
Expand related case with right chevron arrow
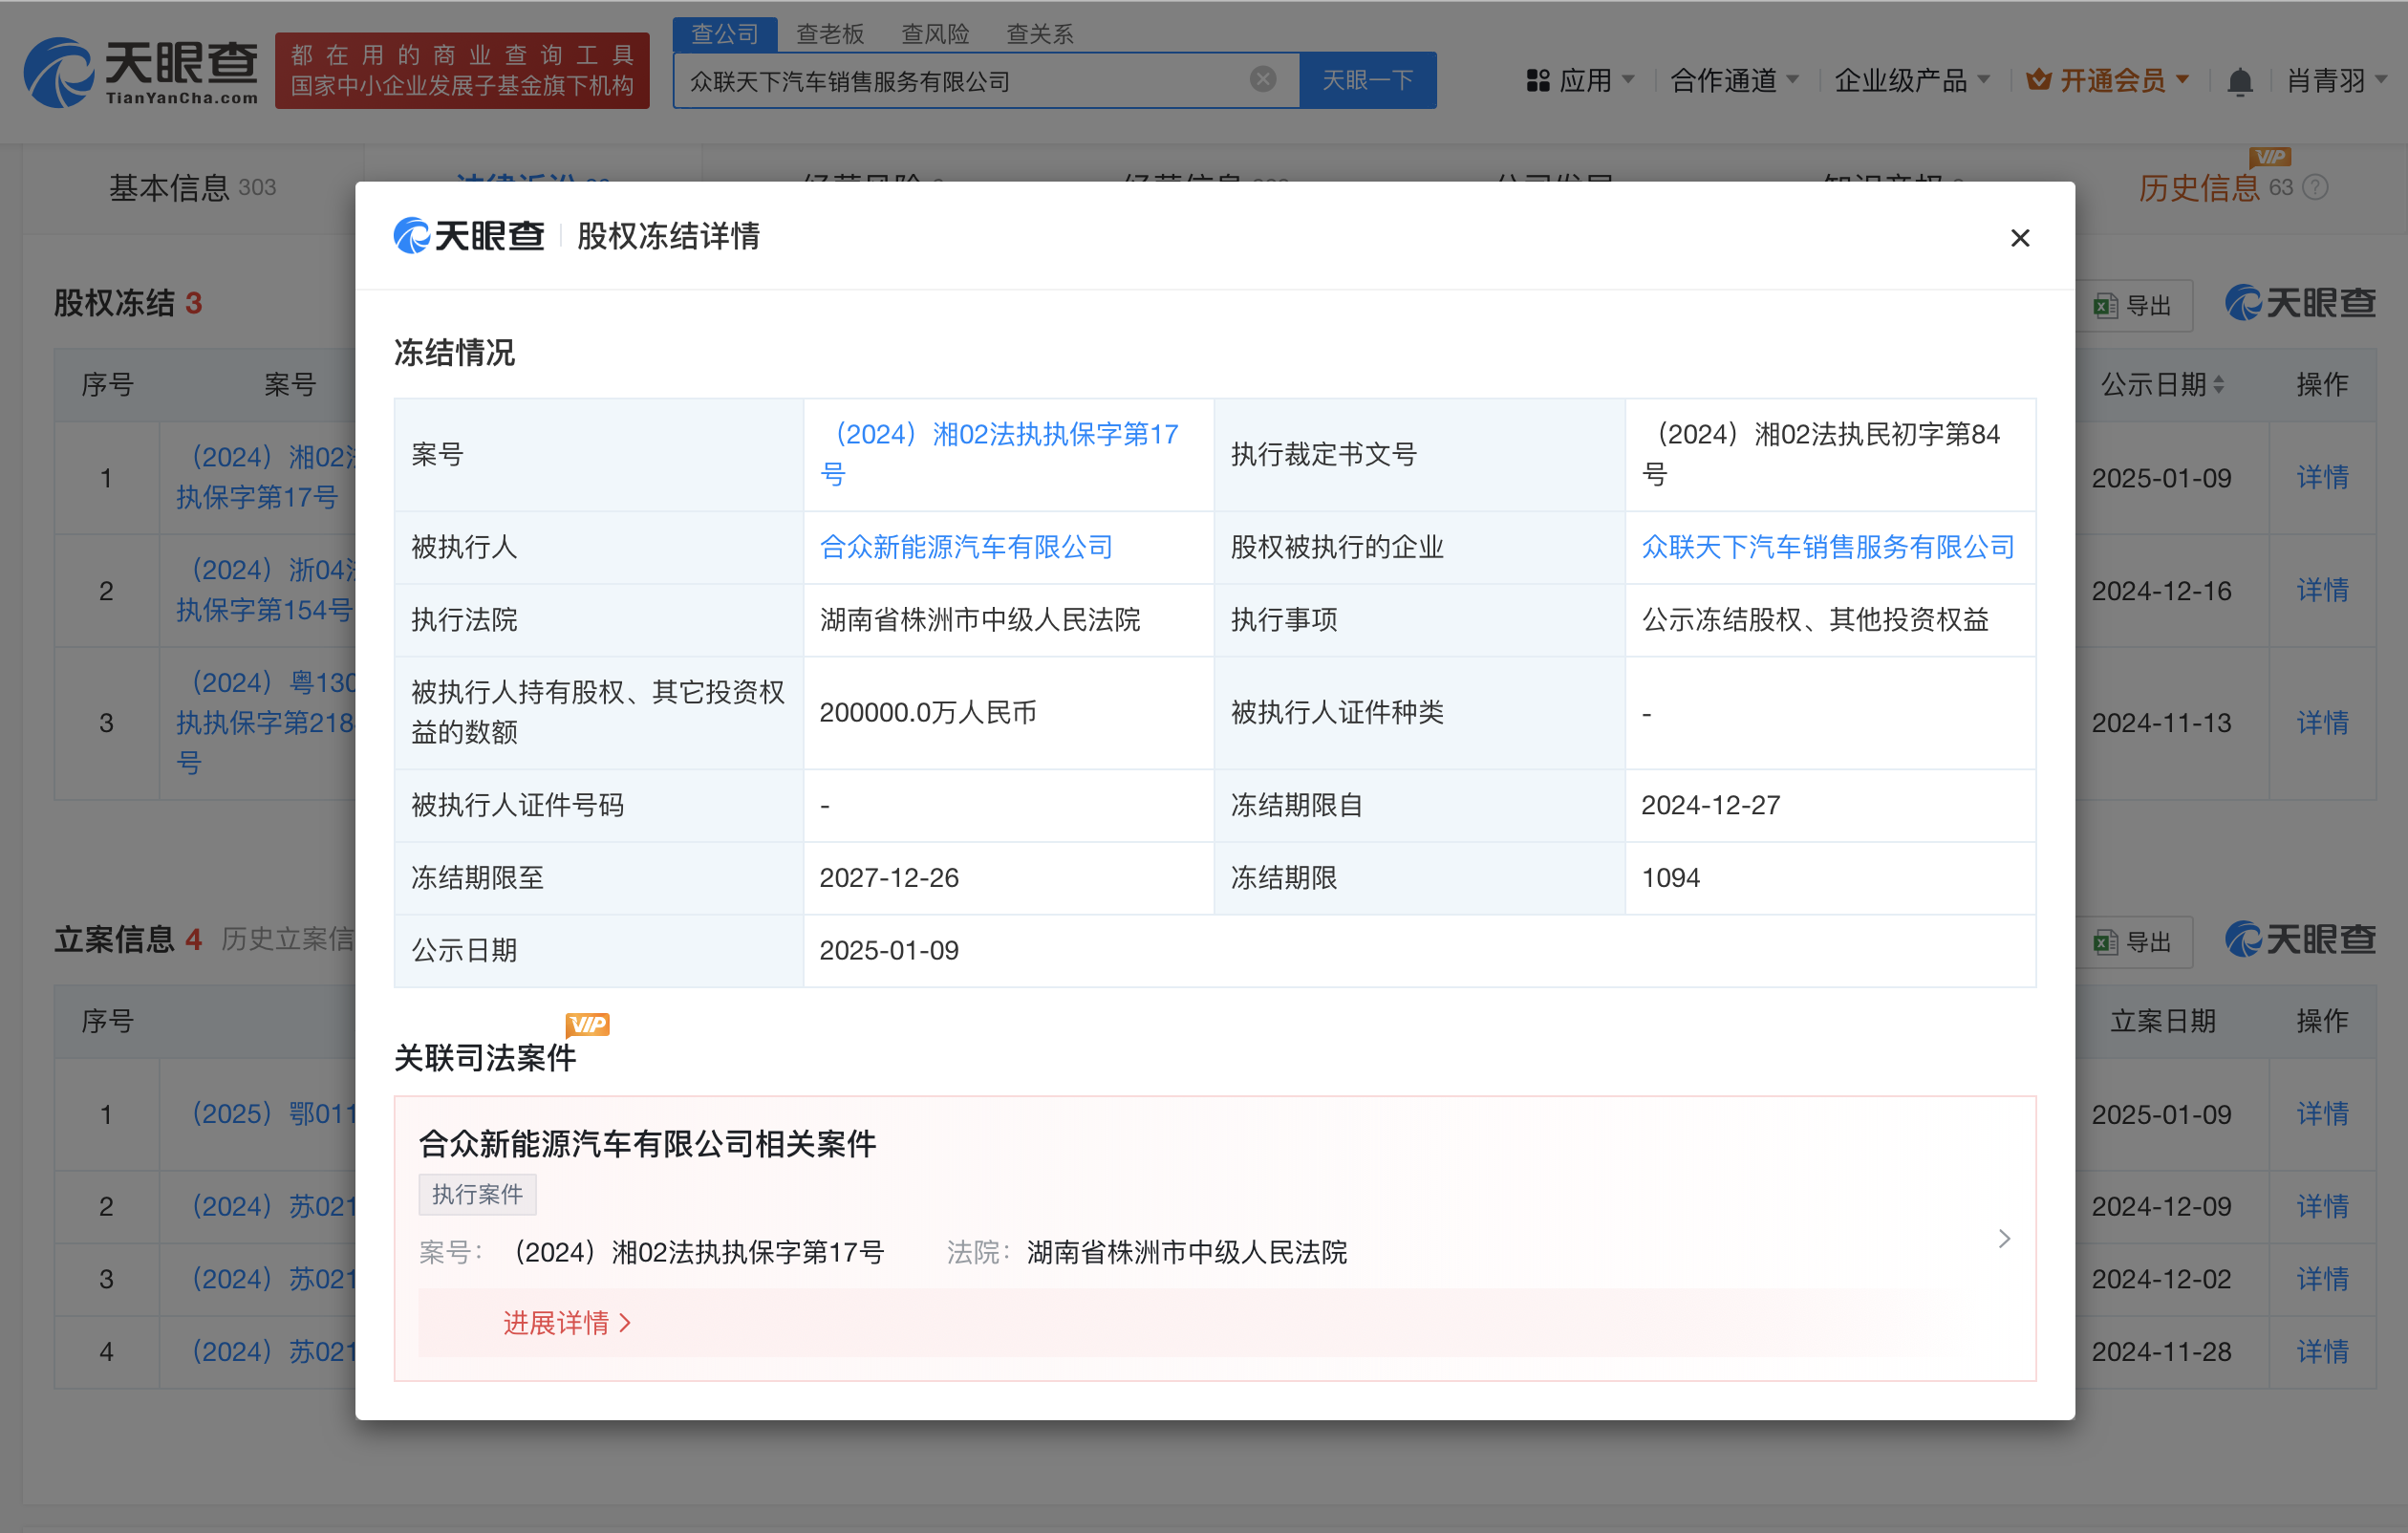[x=2003, y=1239]
